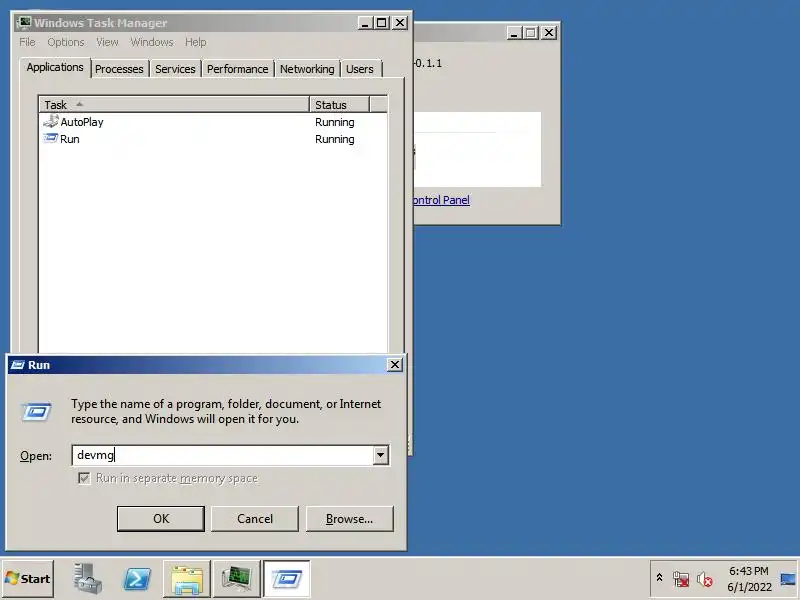Open the Options menu in Task Manager

(x=66, y=42)
